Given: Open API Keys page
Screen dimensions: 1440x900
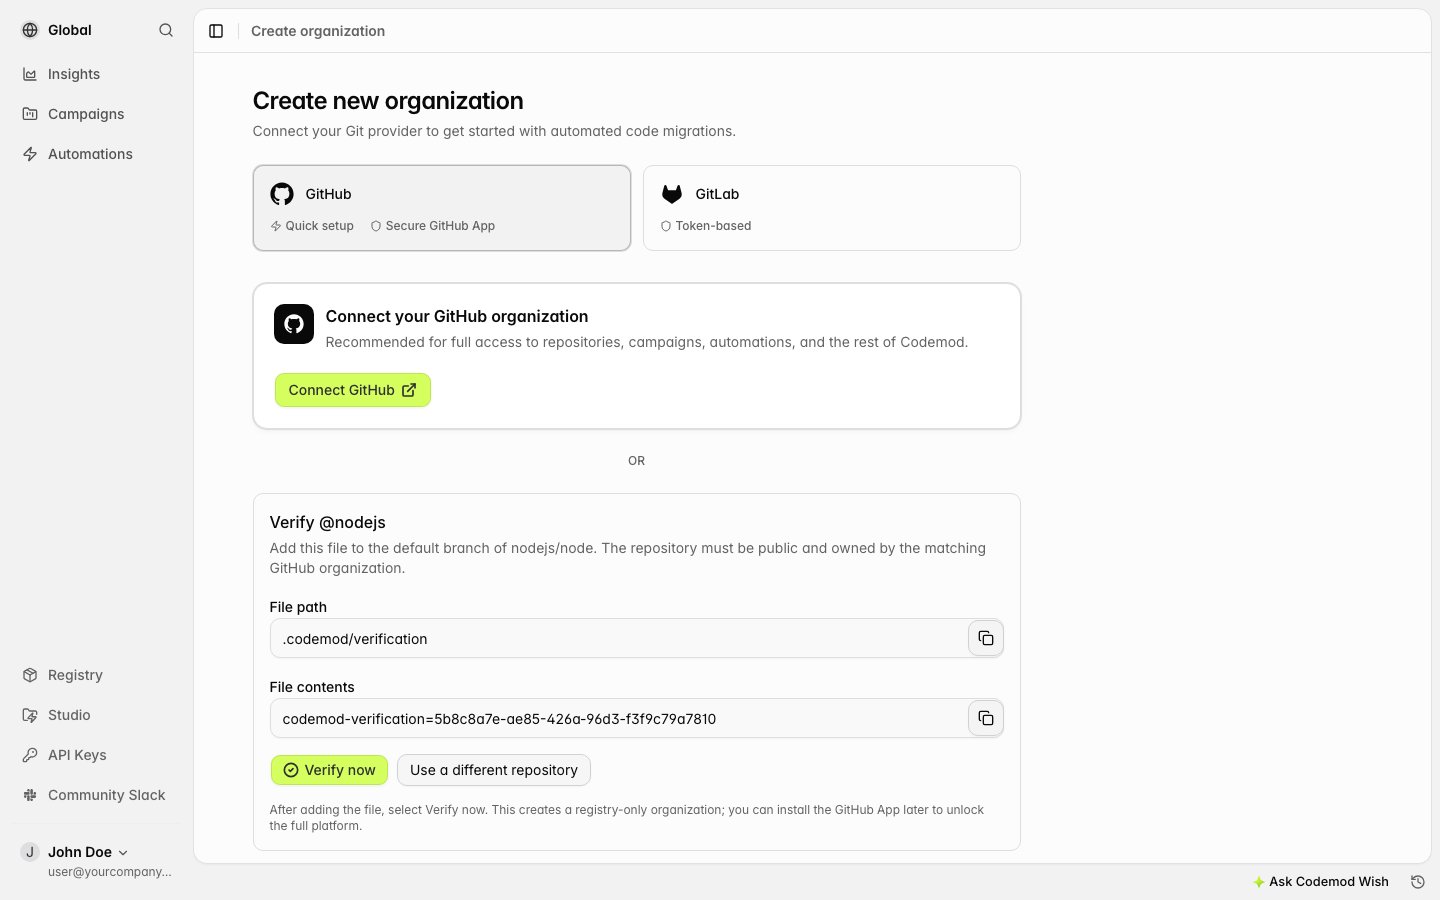Looking at the screenshot, I should point(96,755).
